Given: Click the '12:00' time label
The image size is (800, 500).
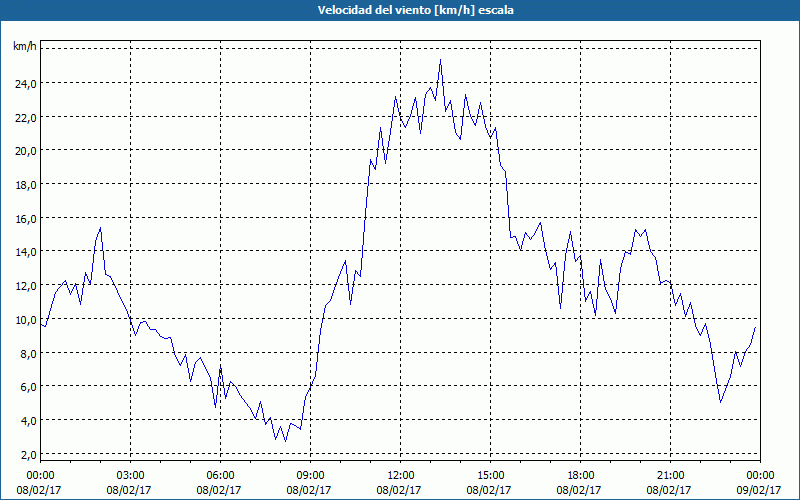Looking at the screenshot, I should tap(401, 476).
